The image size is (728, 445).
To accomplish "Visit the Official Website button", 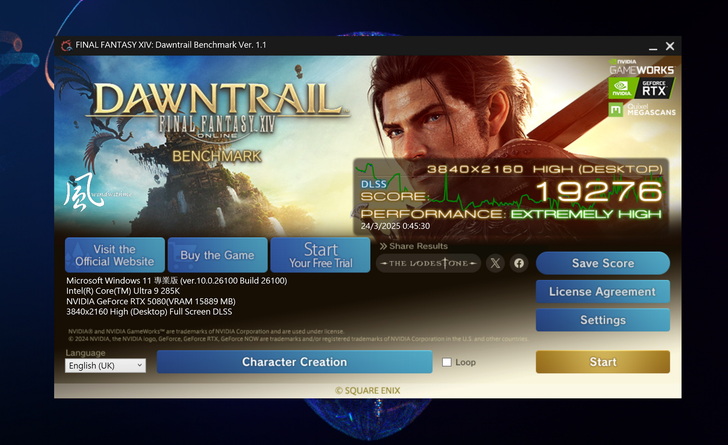I will point(115,255).
